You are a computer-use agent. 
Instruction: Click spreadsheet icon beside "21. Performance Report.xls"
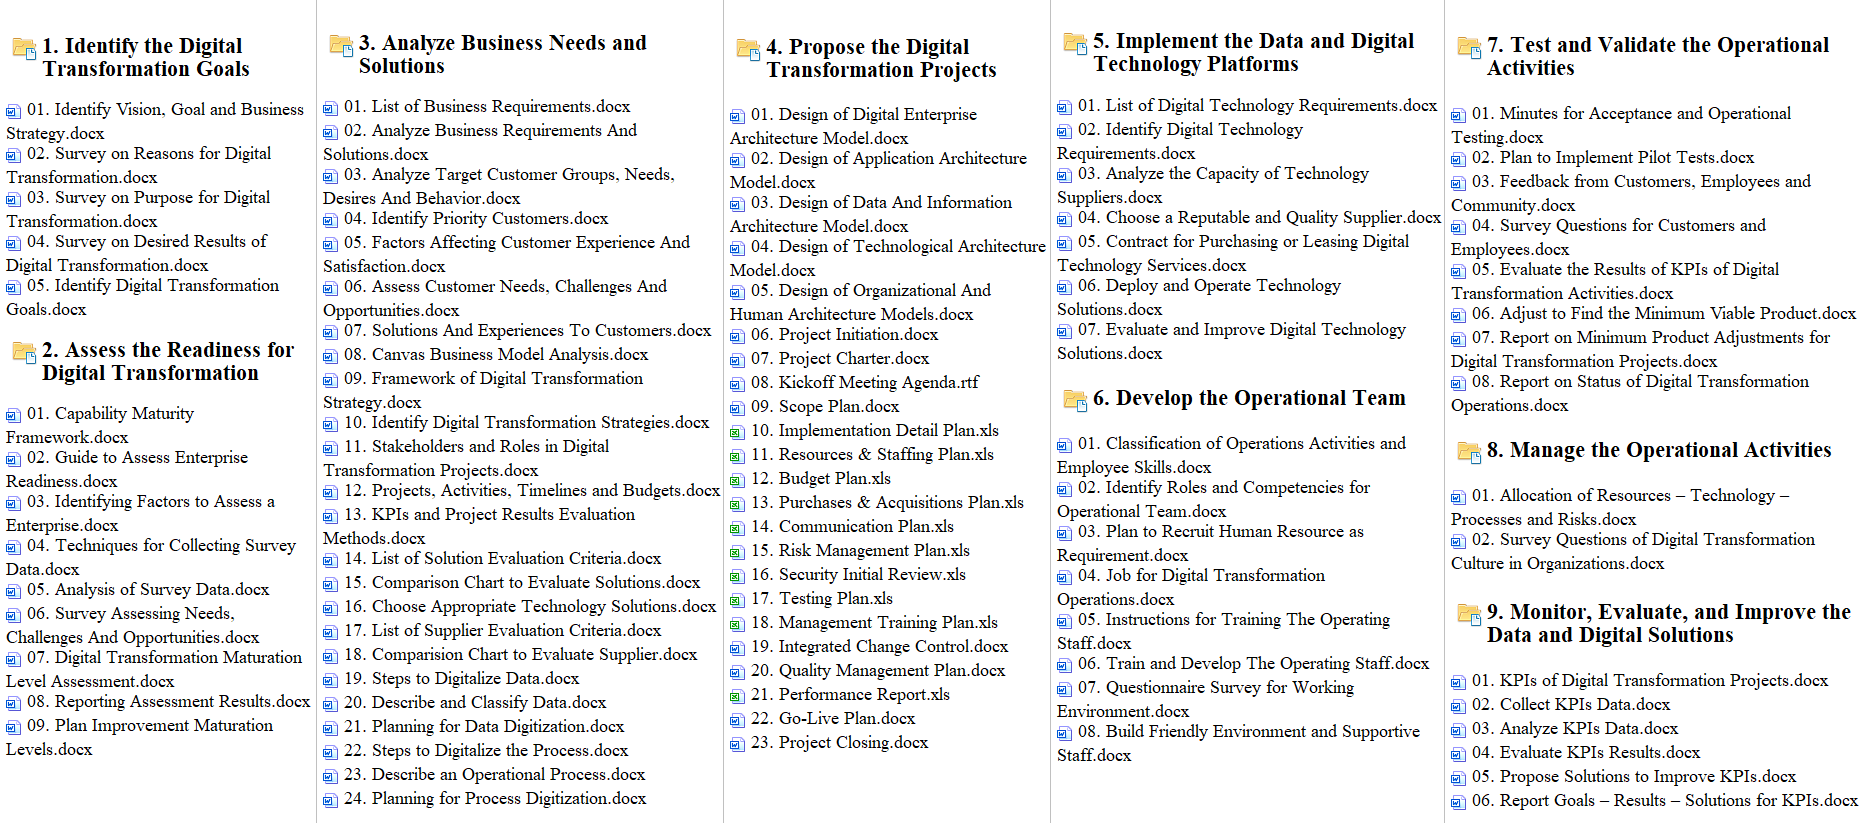737,696
